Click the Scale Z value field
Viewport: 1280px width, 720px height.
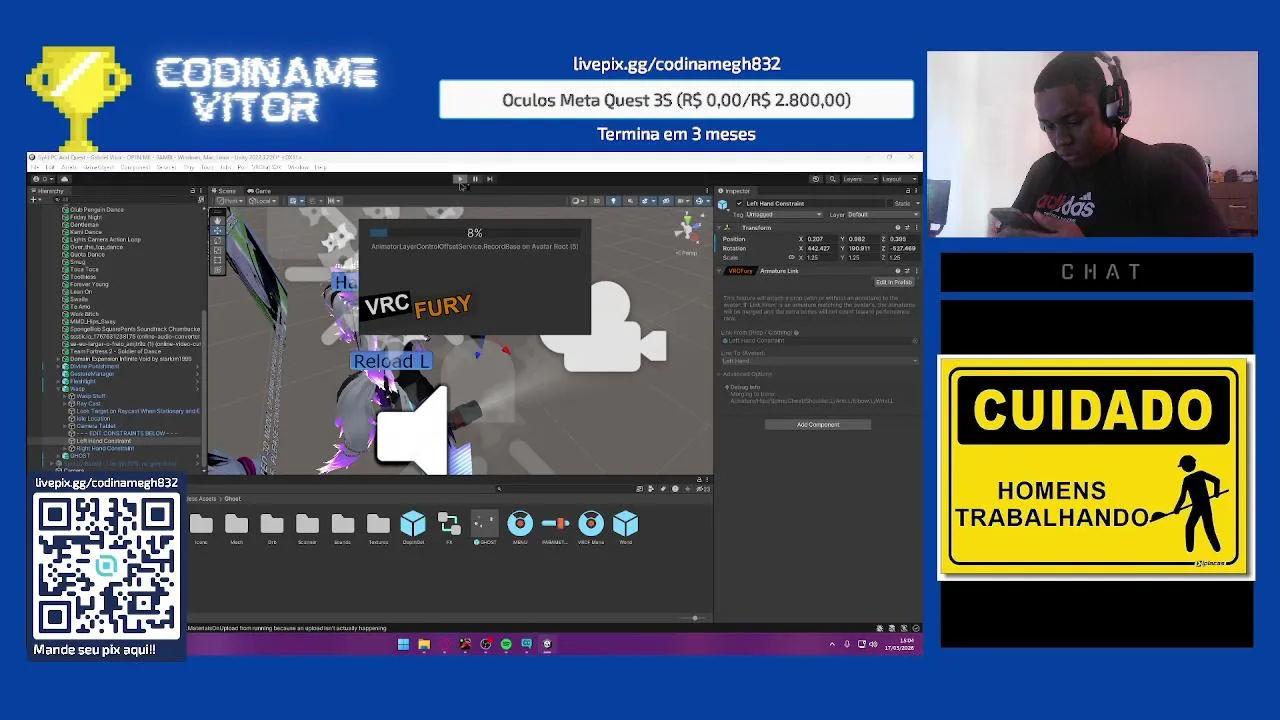click(x=904, y=257)
